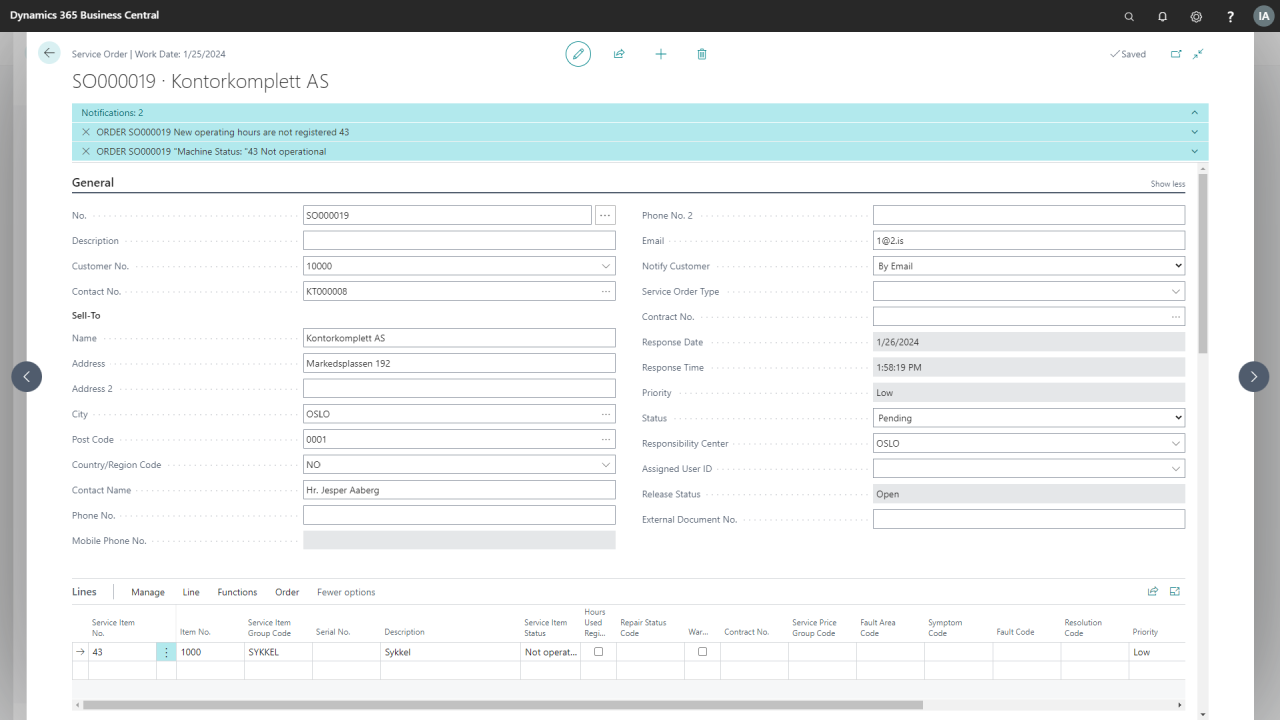Viewport: 1280px width, 720px height.
Task: Open Customer No. dropdown
Action: (x=606, y=266)
